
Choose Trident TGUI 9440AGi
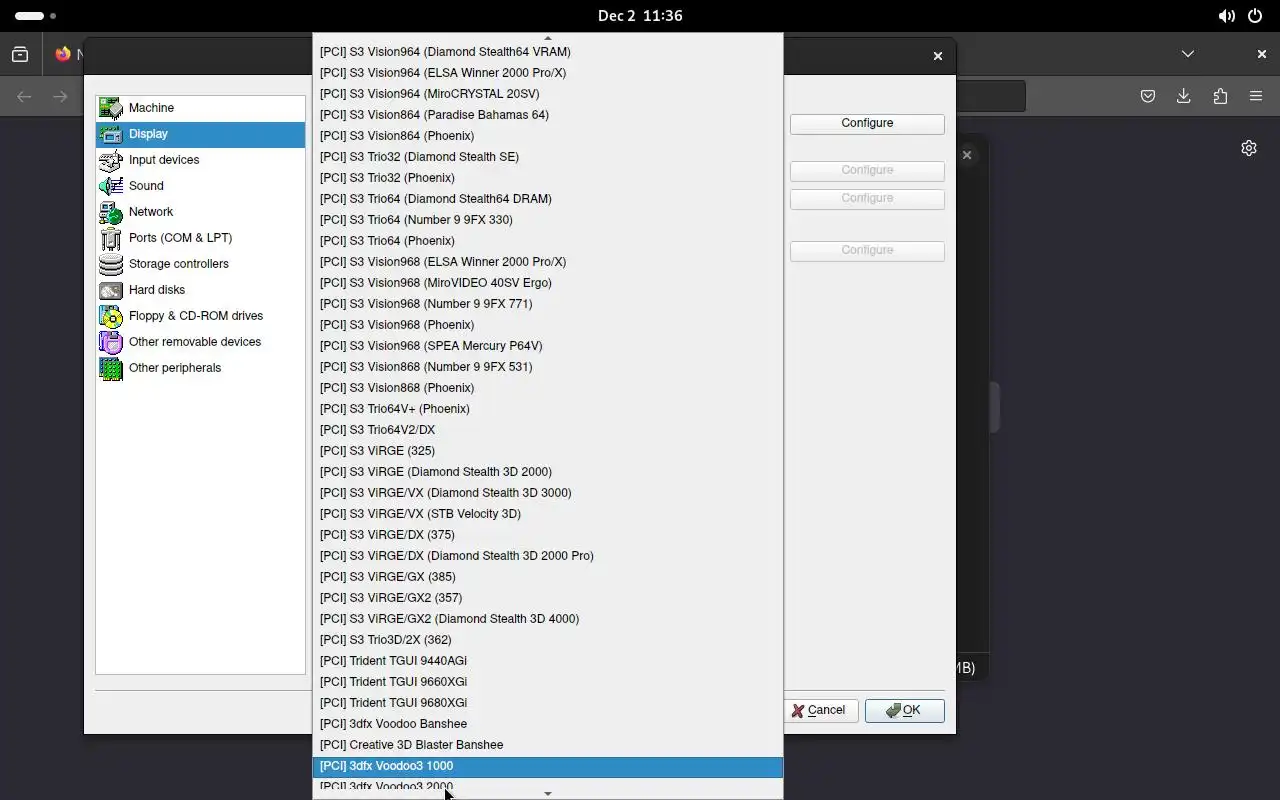(x=547, y=661)
